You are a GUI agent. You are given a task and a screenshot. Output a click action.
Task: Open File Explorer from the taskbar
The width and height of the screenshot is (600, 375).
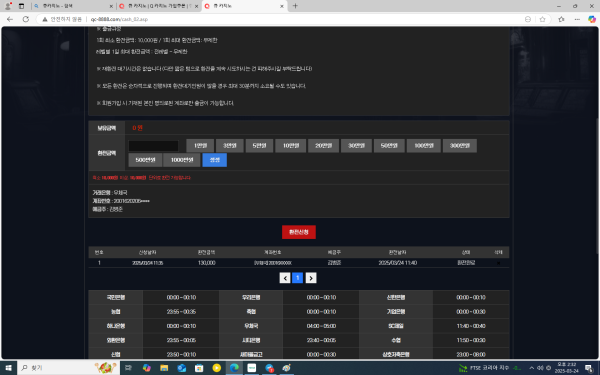[164, 368]
